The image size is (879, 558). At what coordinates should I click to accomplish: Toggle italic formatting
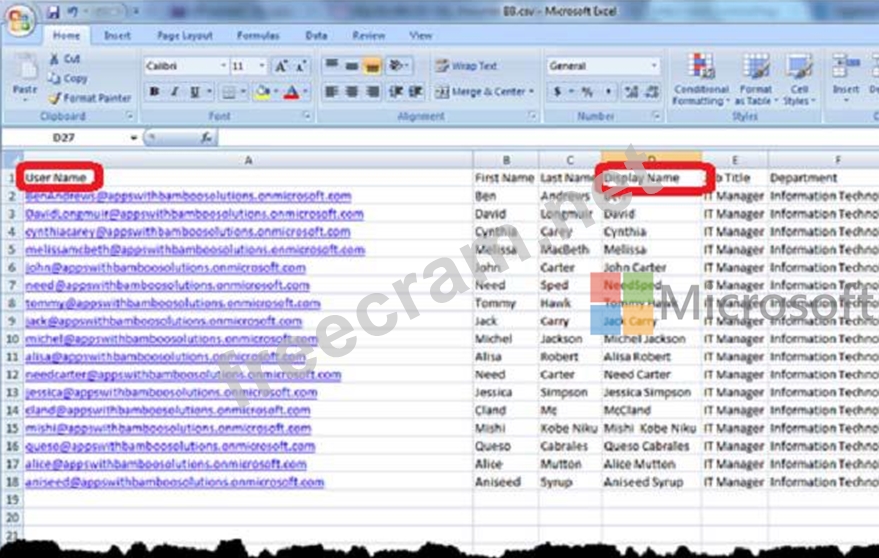[x=174, y=91]
